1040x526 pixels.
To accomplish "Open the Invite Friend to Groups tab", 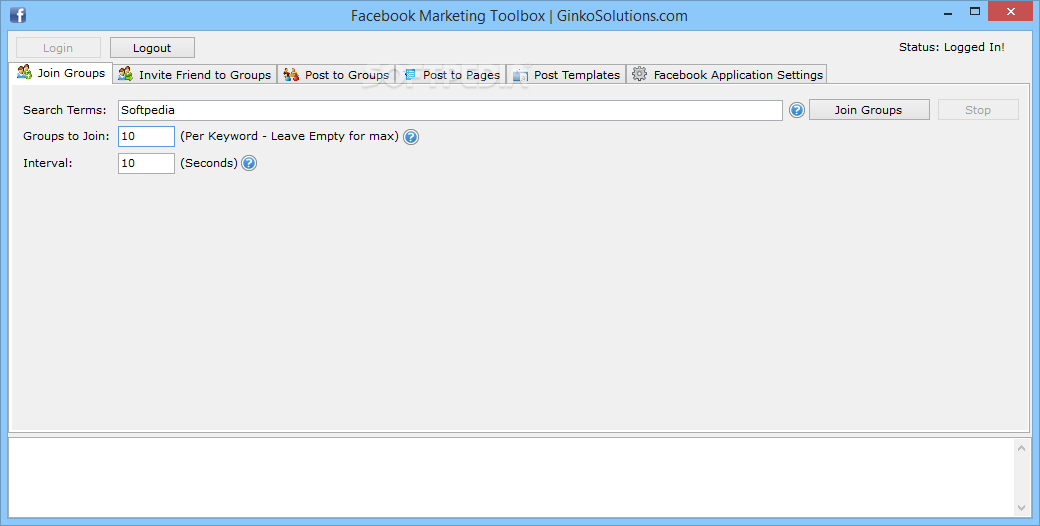I will tap(195, 74).
